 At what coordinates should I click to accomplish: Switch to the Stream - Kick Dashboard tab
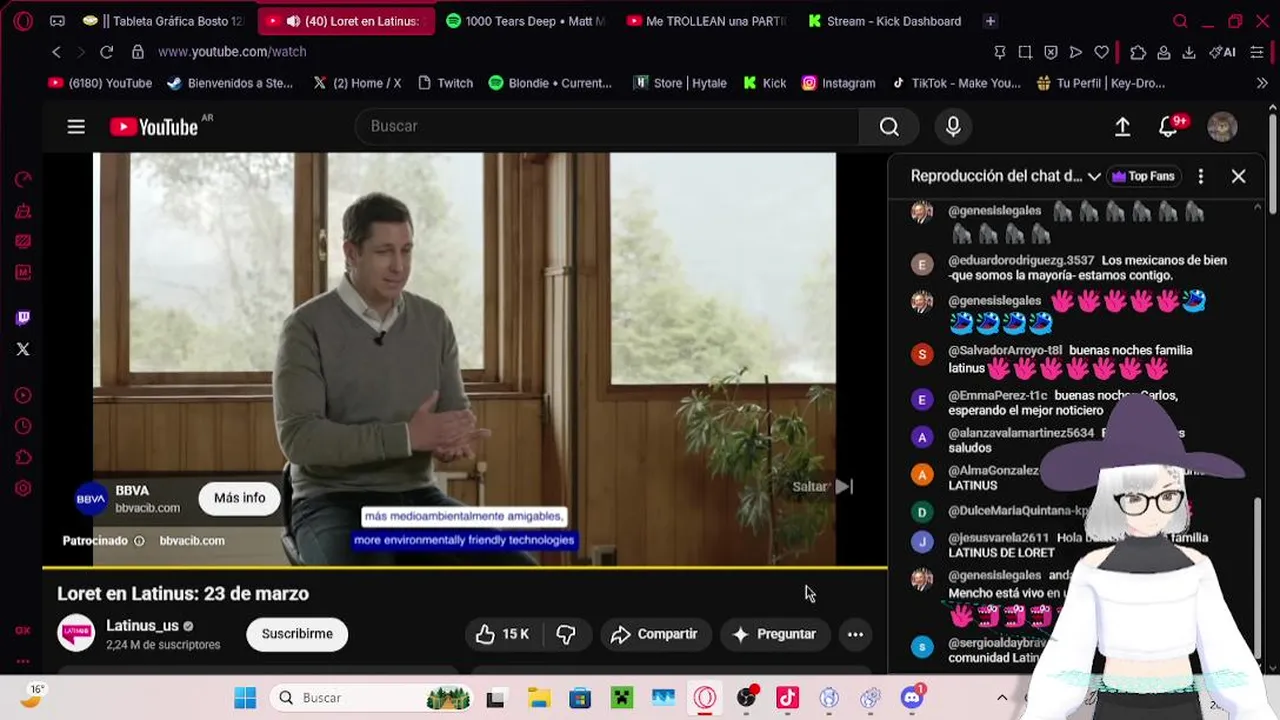(x=885, y=21)
